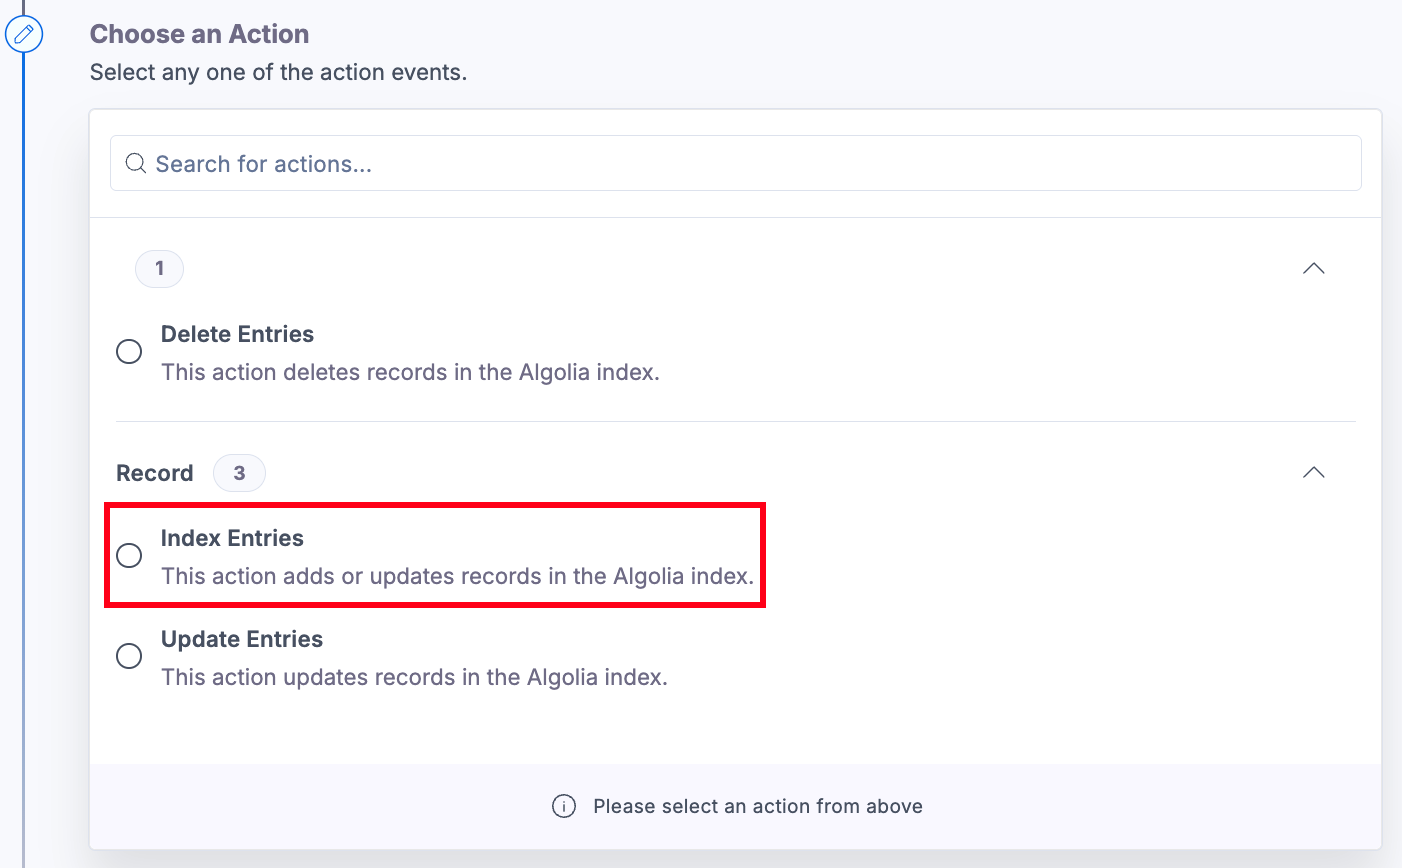Screen dimensions: 1402x868
Task: Click the 'Record' section label
Action: tap(155, 472)
